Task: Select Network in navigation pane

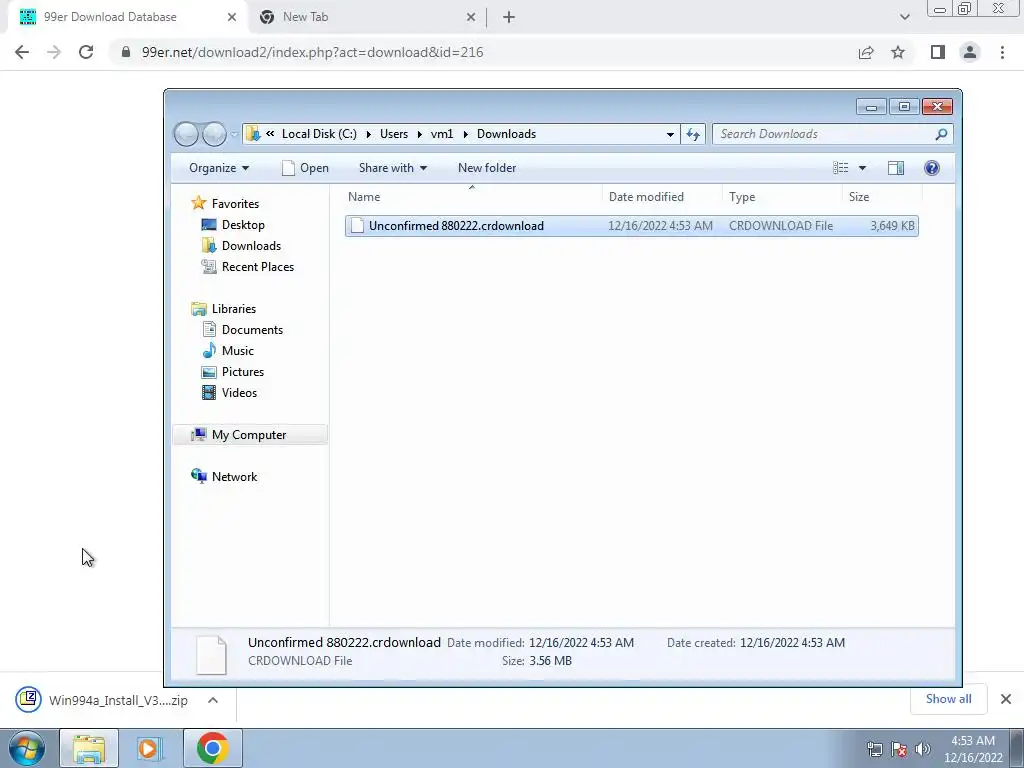Action: [234, 477]
